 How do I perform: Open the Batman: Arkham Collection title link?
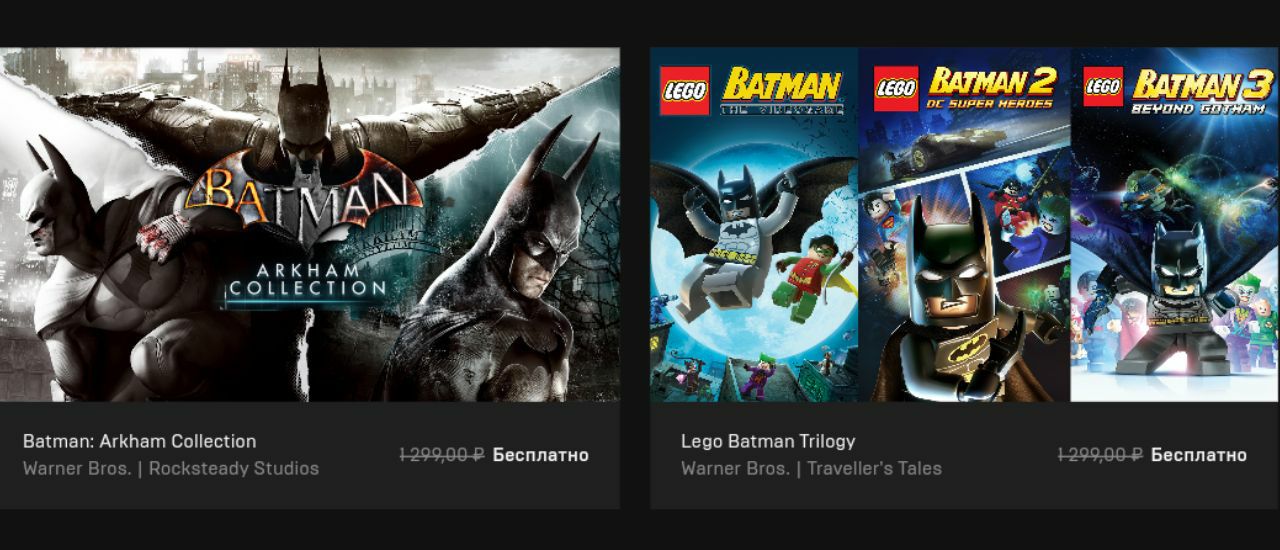click(x=139, y=441)
